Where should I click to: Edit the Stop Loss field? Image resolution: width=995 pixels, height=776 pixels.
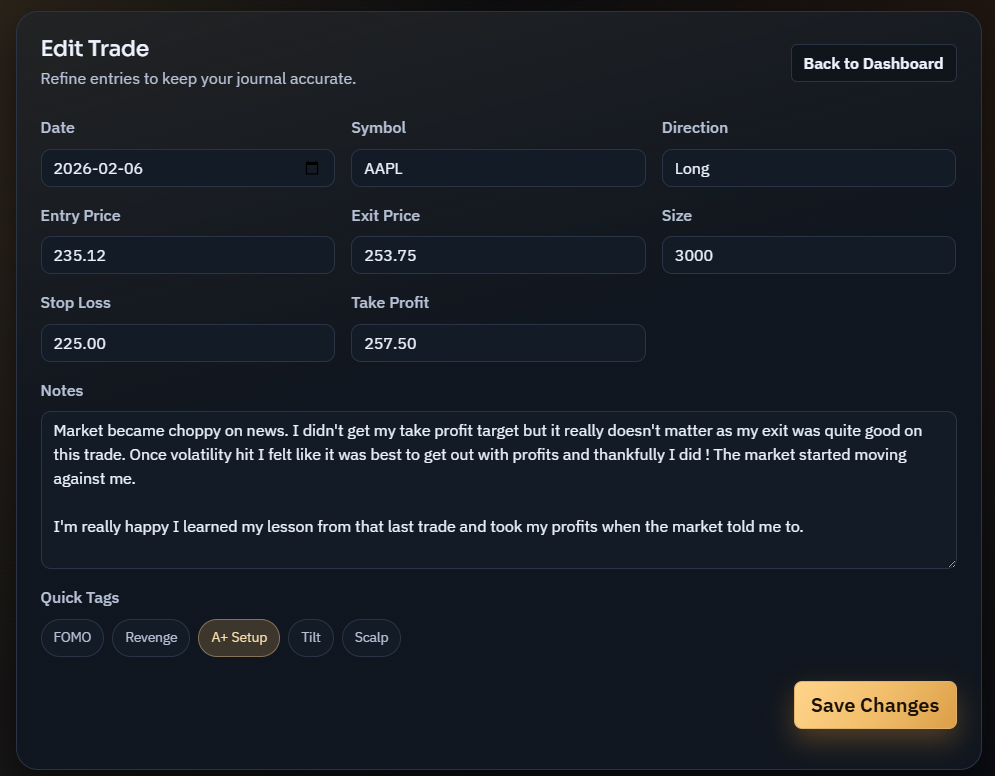(187, 343)
